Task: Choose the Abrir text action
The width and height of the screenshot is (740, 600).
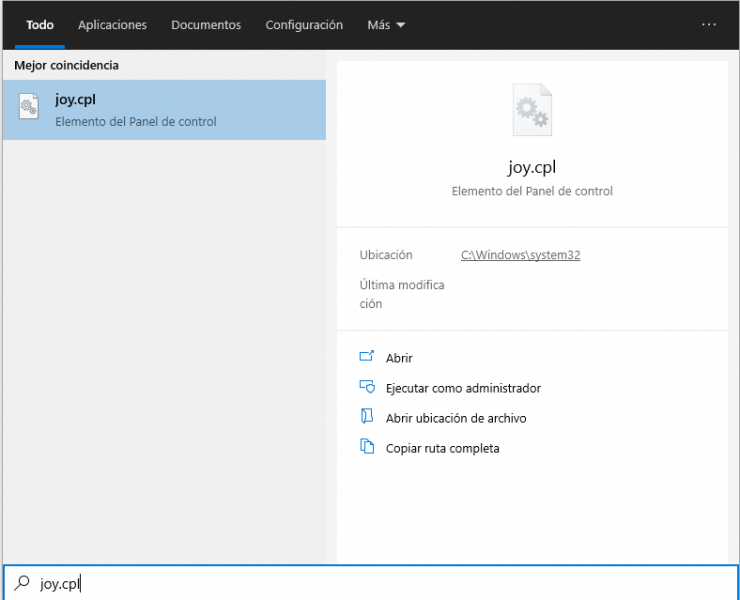Action: [x=399, y=358]
